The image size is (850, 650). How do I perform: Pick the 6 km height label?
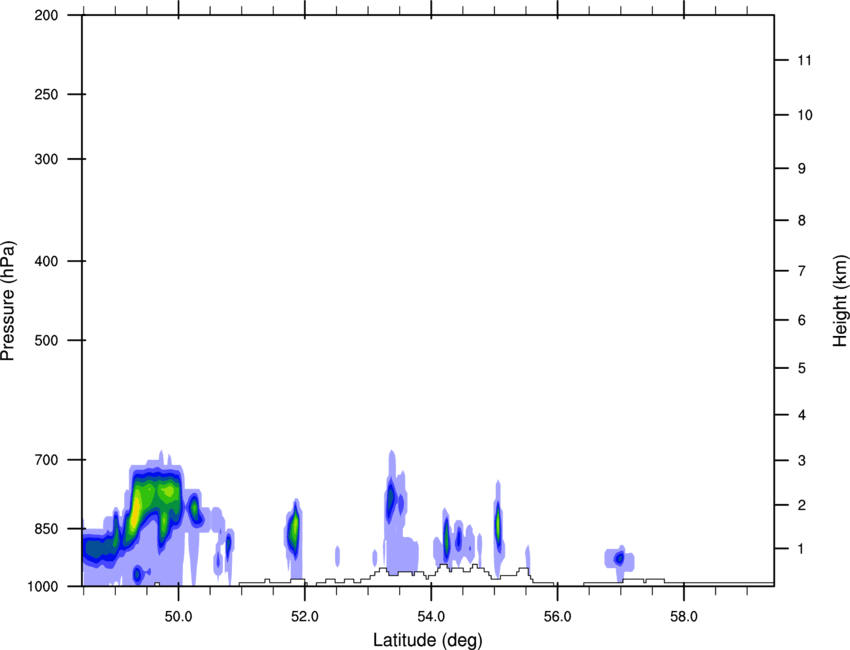pos(802,320)
